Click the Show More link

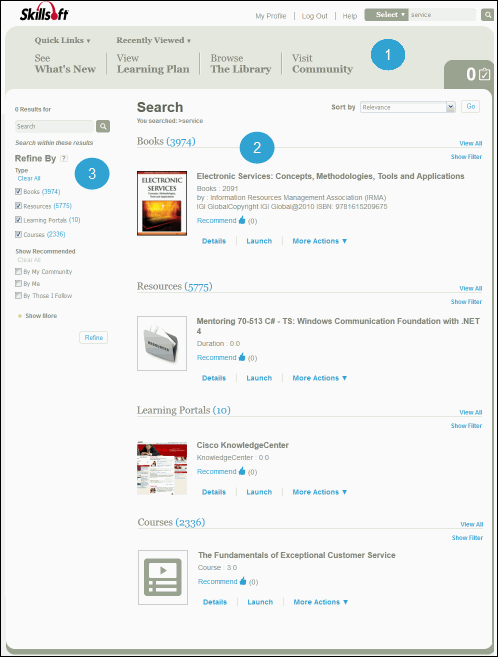tap(41, 316)
